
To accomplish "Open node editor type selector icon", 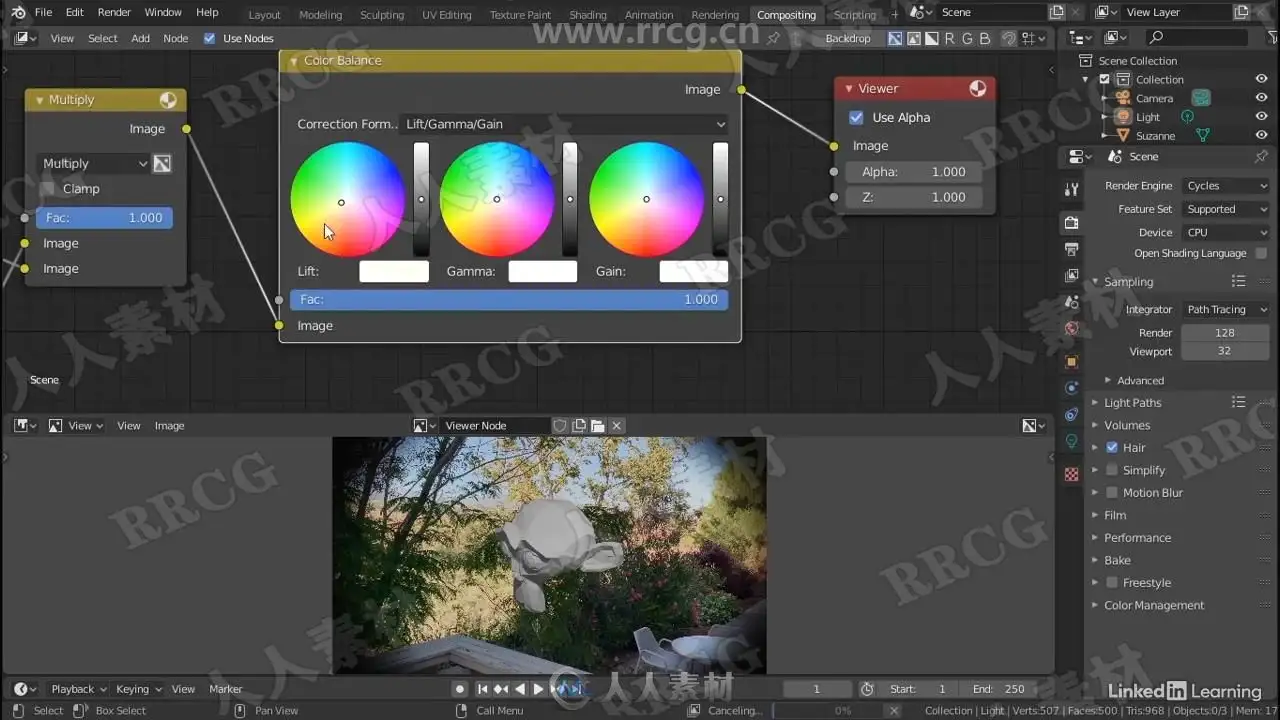I will coord(26,38).
